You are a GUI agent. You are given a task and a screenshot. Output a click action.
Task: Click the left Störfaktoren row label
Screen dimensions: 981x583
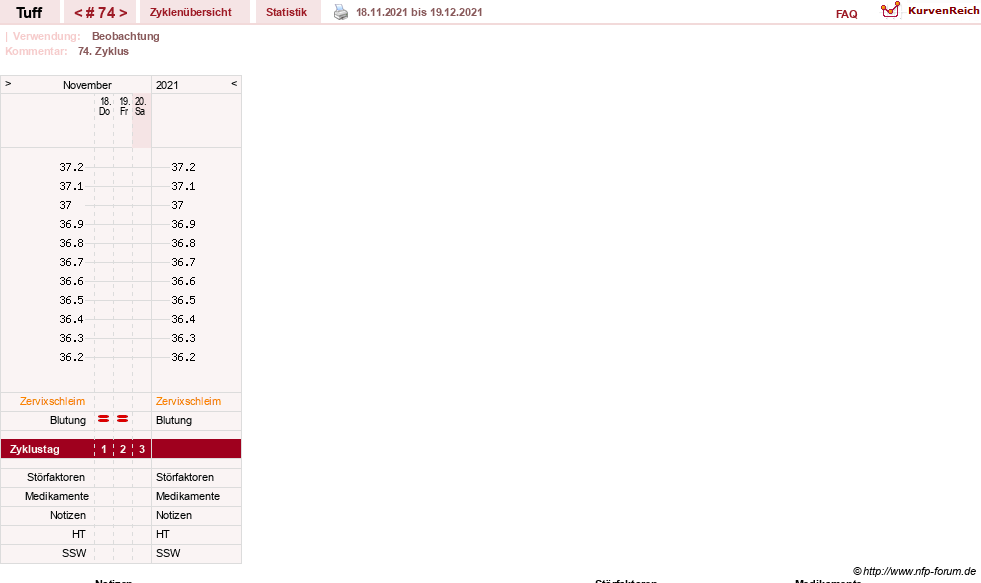[x=56, y=477]
